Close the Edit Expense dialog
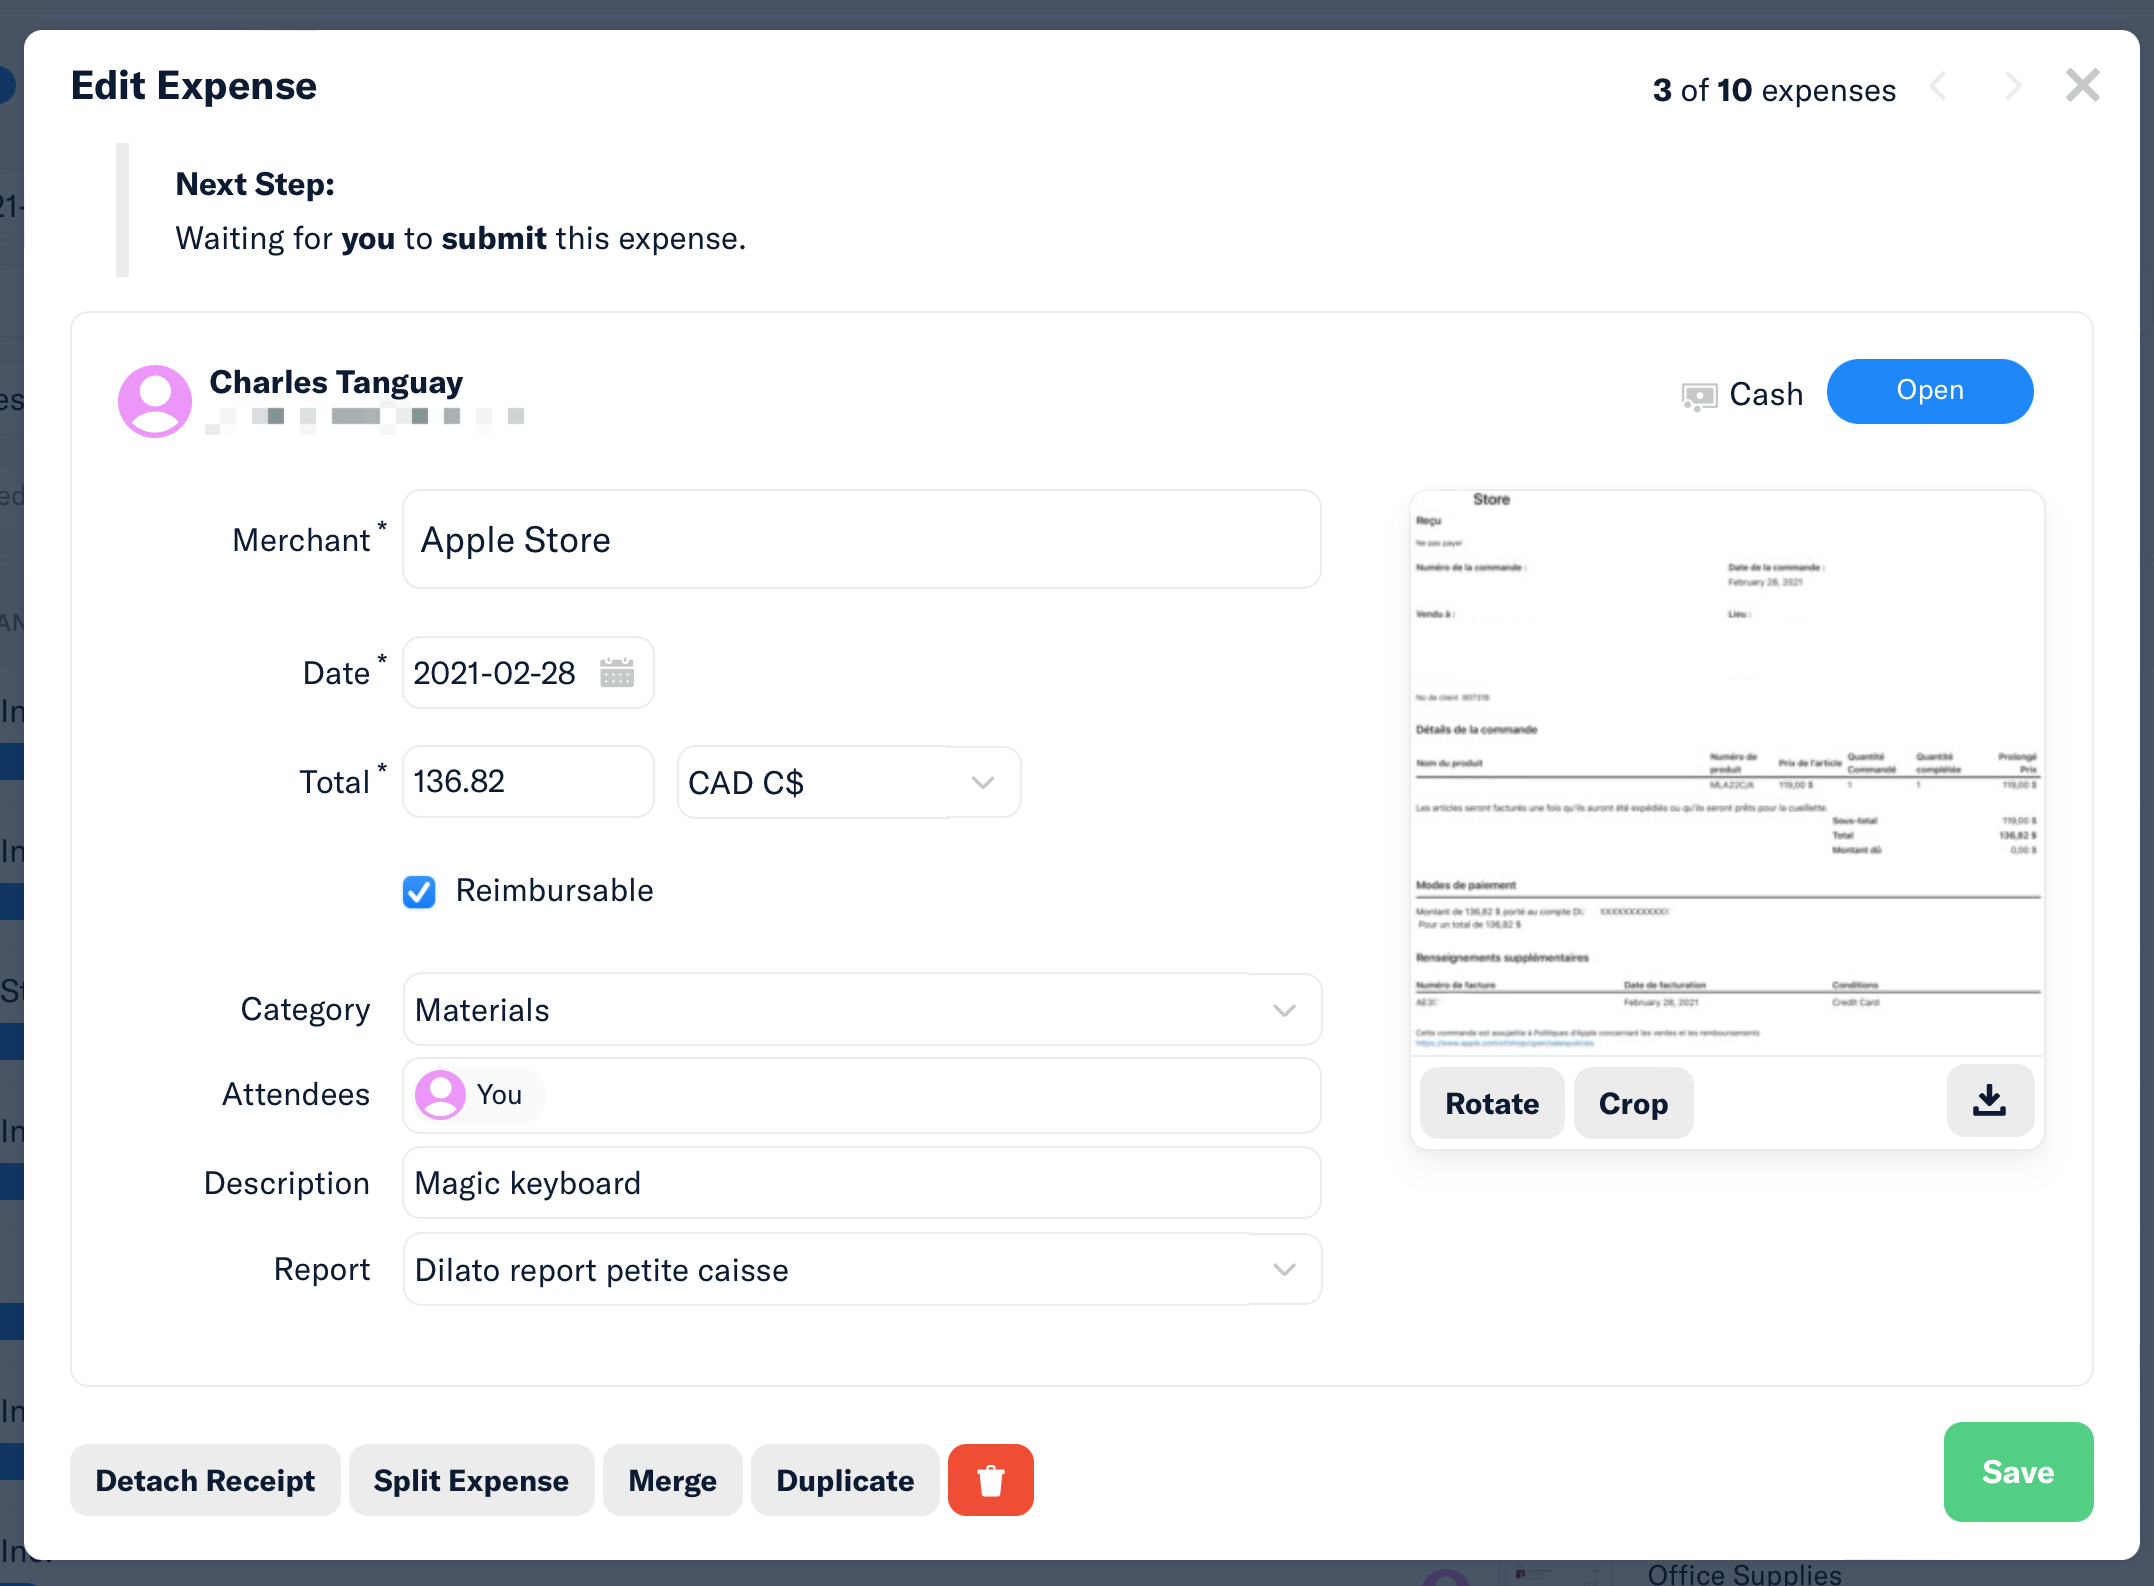The width and height of the screenshot is (2154, 1586). coord(2082,86)
